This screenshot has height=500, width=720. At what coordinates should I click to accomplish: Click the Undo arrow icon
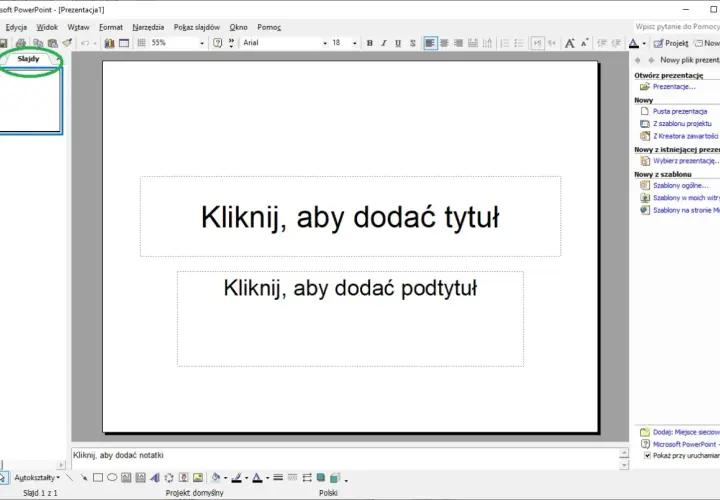pos(84,43)
